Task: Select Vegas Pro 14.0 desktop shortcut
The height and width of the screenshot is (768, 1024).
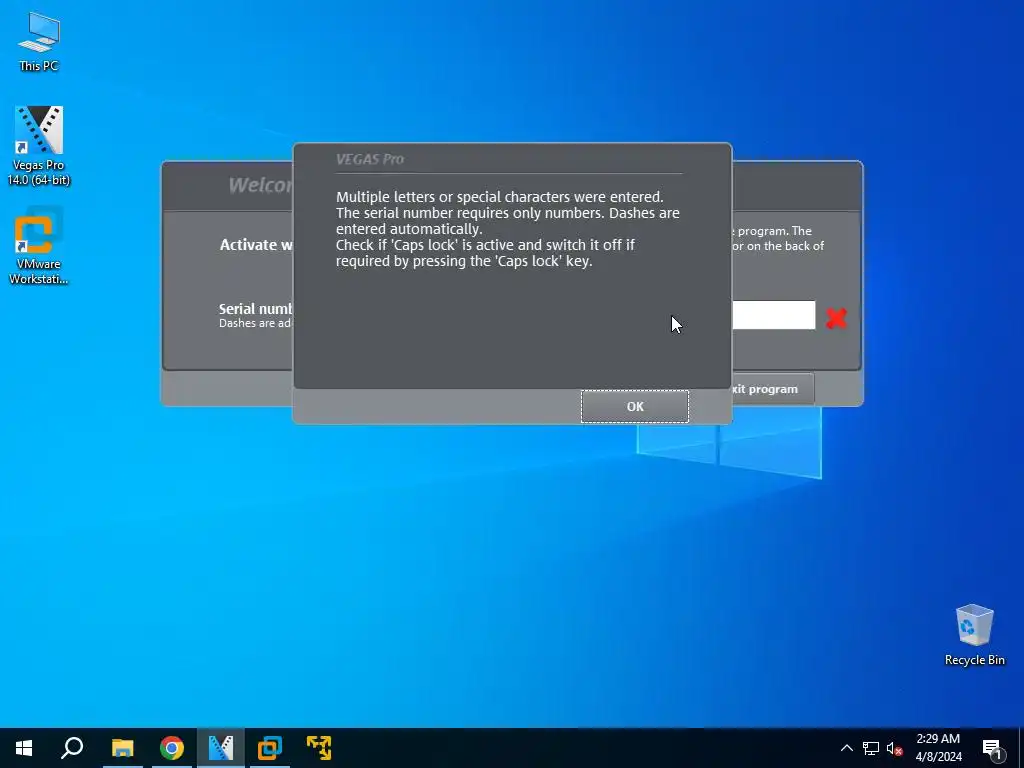Action: click(39, 146)
